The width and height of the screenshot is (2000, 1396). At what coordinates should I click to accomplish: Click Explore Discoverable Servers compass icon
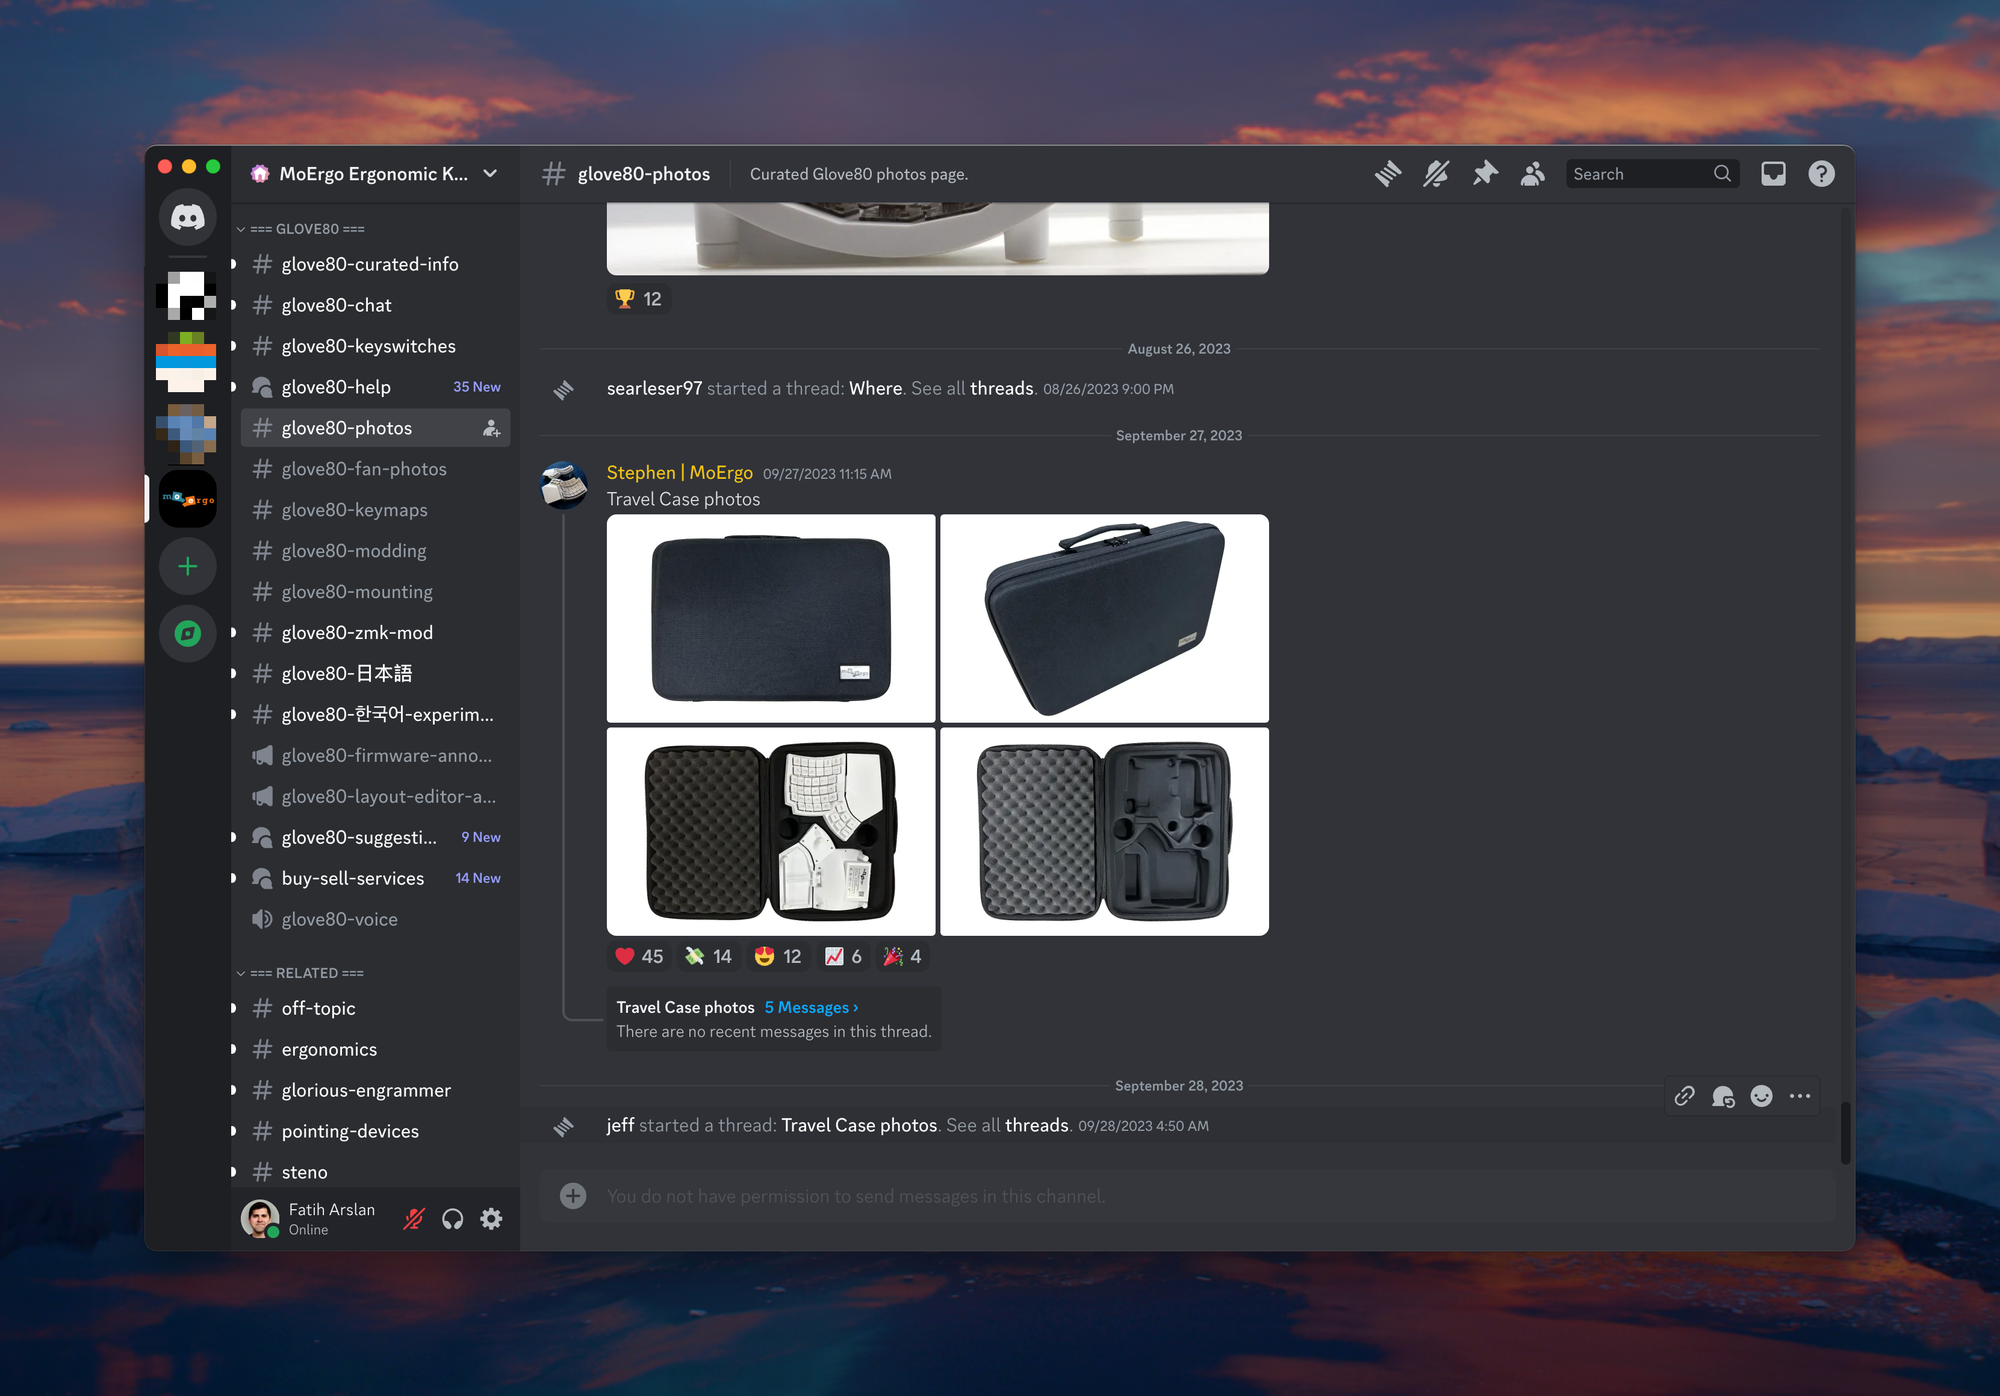coord(187,633)
